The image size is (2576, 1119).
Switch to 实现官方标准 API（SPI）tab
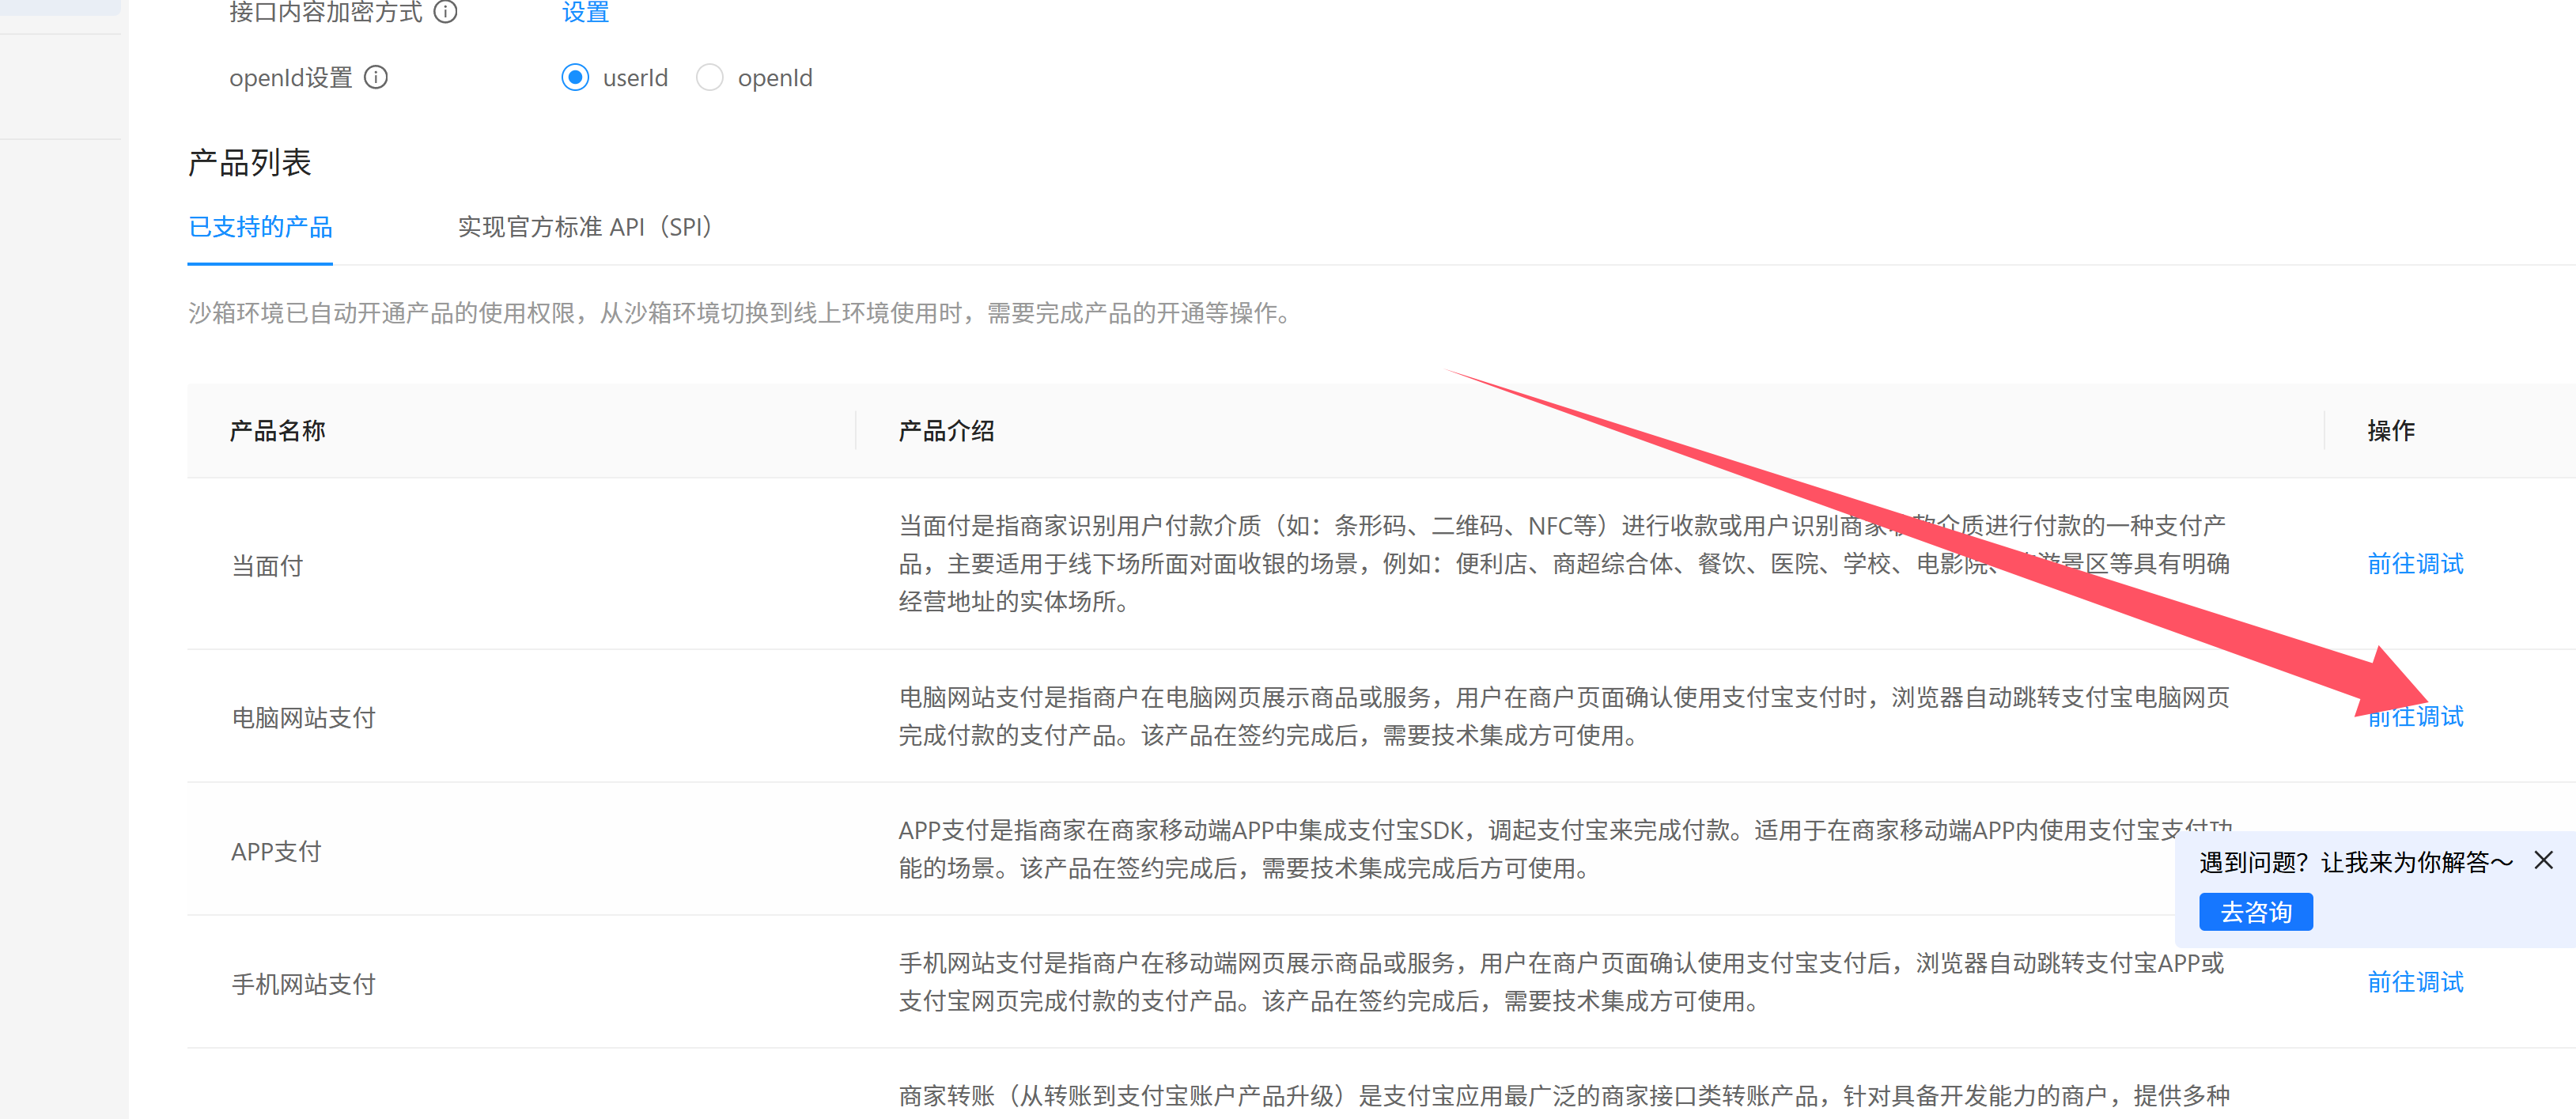(585, 227)
